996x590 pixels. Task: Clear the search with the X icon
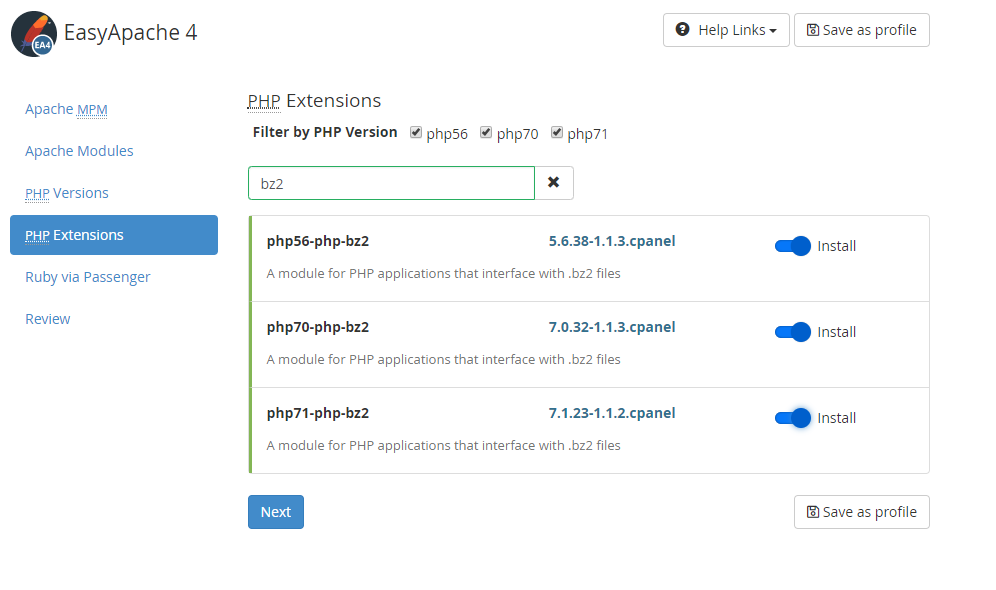click(554, 183)
